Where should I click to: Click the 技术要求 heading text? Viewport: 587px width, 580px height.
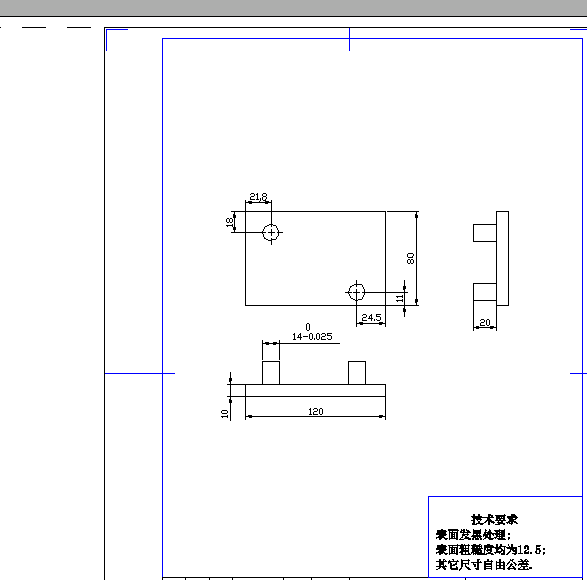(494, 519)
